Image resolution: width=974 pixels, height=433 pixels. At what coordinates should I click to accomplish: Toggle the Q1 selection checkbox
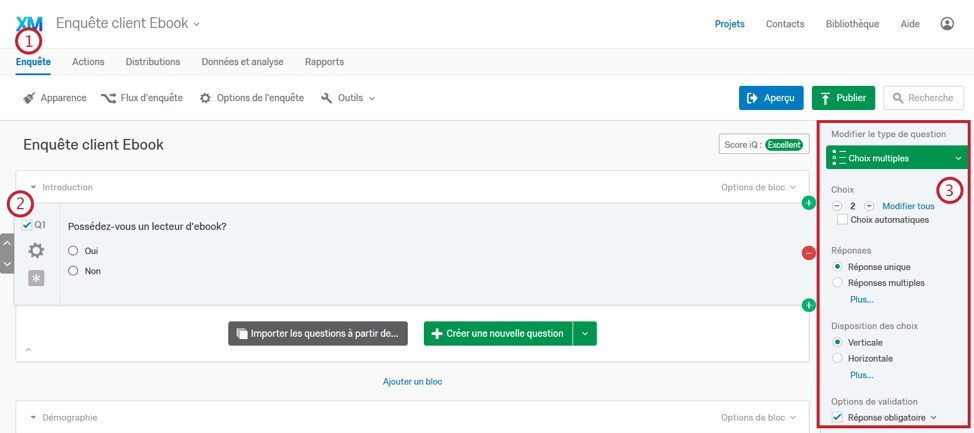pyautogui.click(x=27, y=225)
